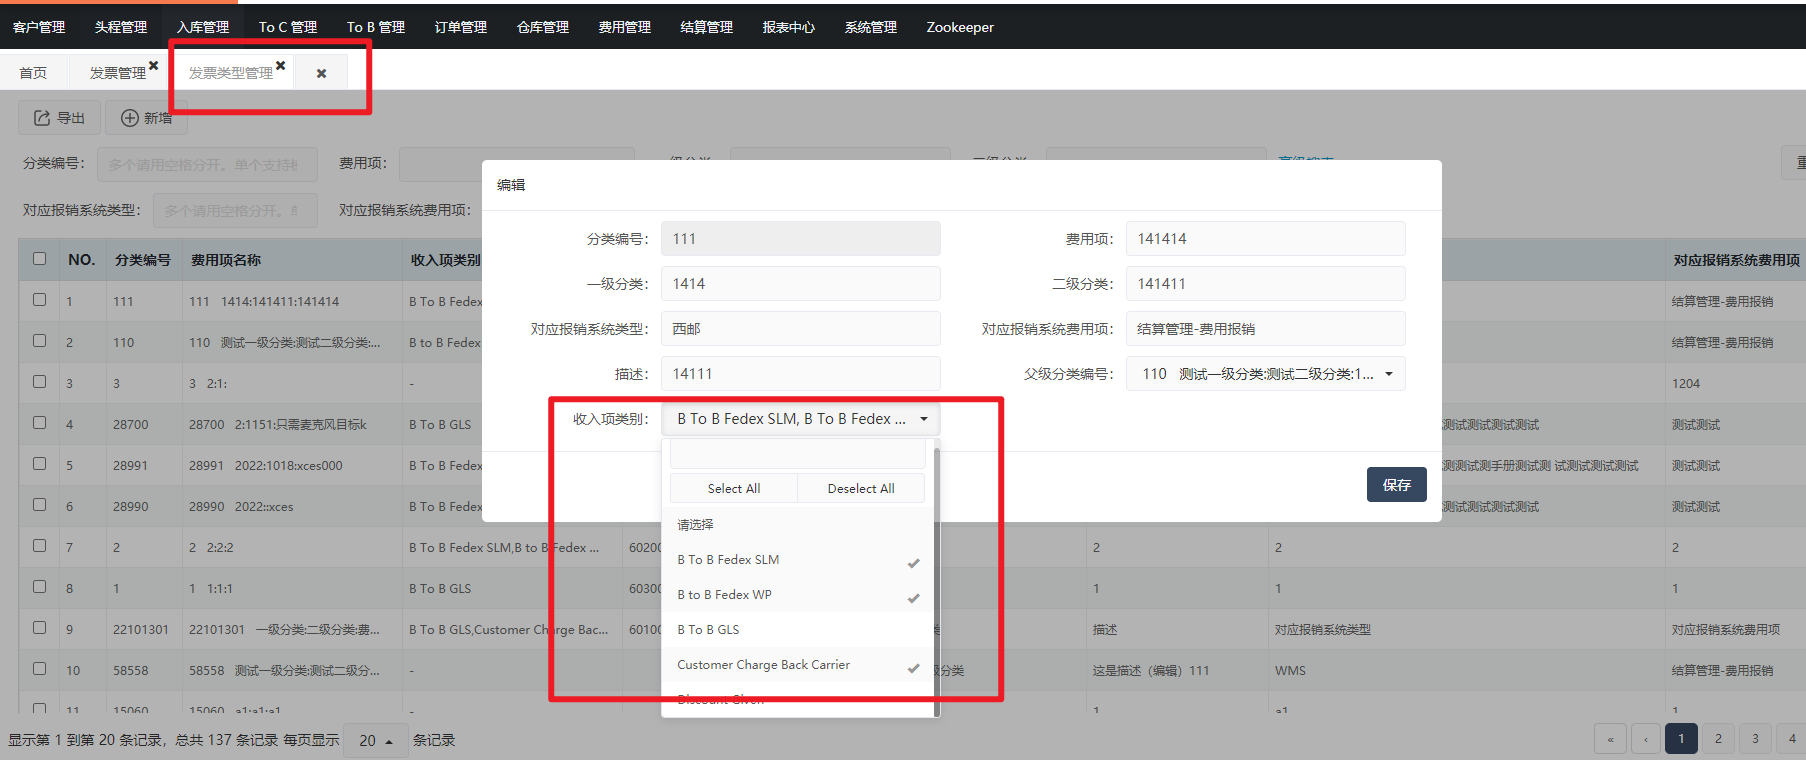Switch to the 首页 tab
The height and width of the screenshot is (760, 1806).
coord(33,72)
